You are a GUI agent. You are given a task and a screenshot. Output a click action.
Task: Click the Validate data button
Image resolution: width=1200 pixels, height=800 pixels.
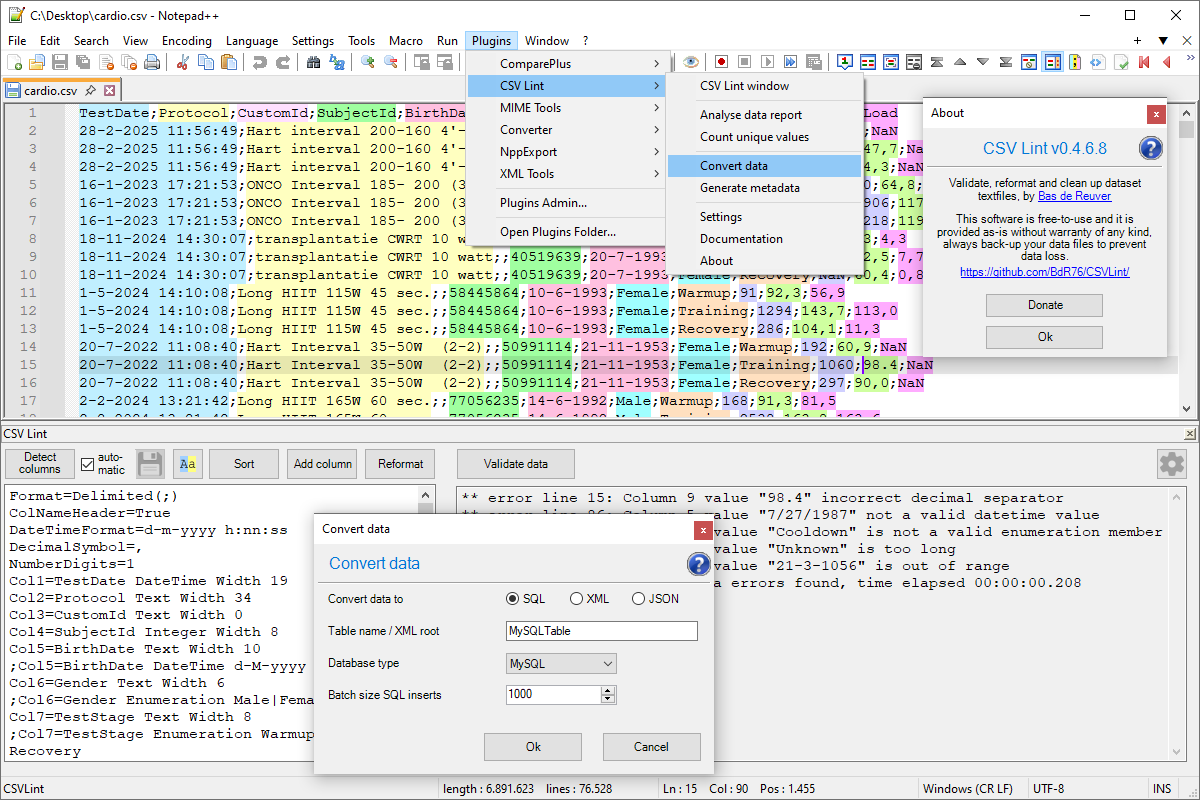click(516, 464)
